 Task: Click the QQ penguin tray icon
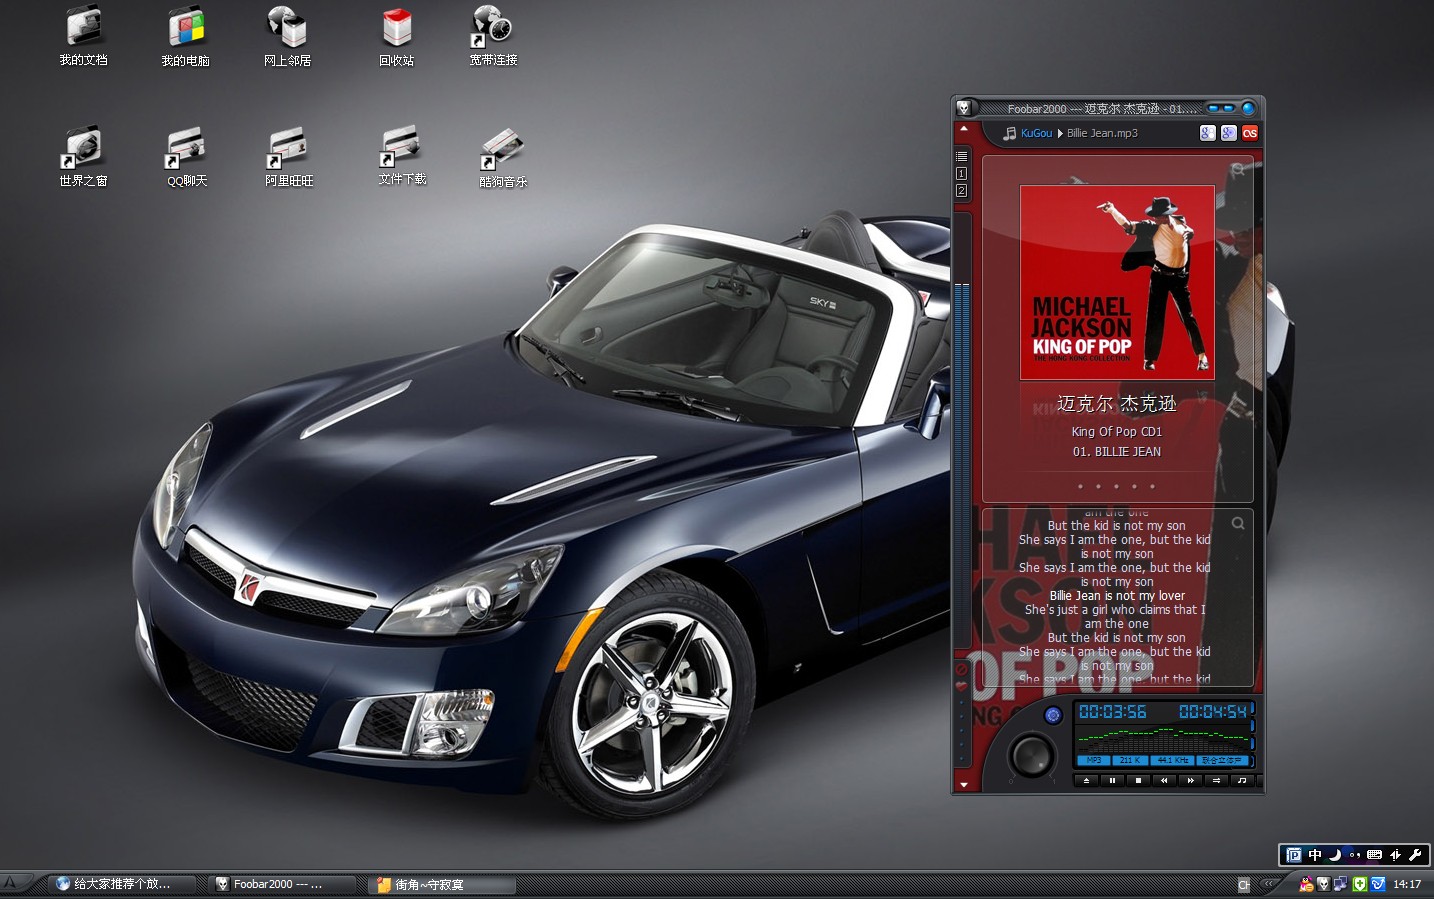[1306, 884]
